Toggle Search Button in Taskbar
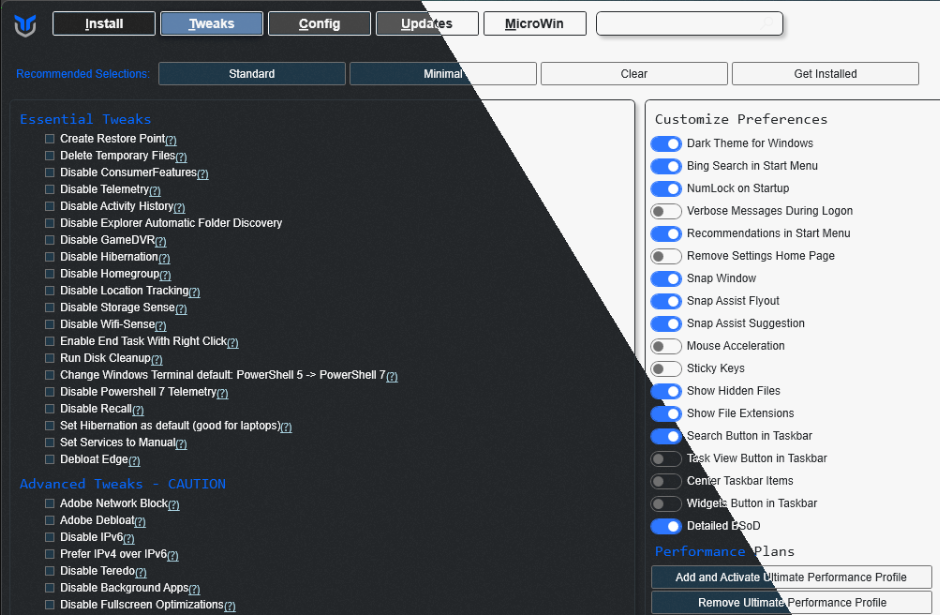Viewport: 940px width, 615px height. click(x=666, y=436)
